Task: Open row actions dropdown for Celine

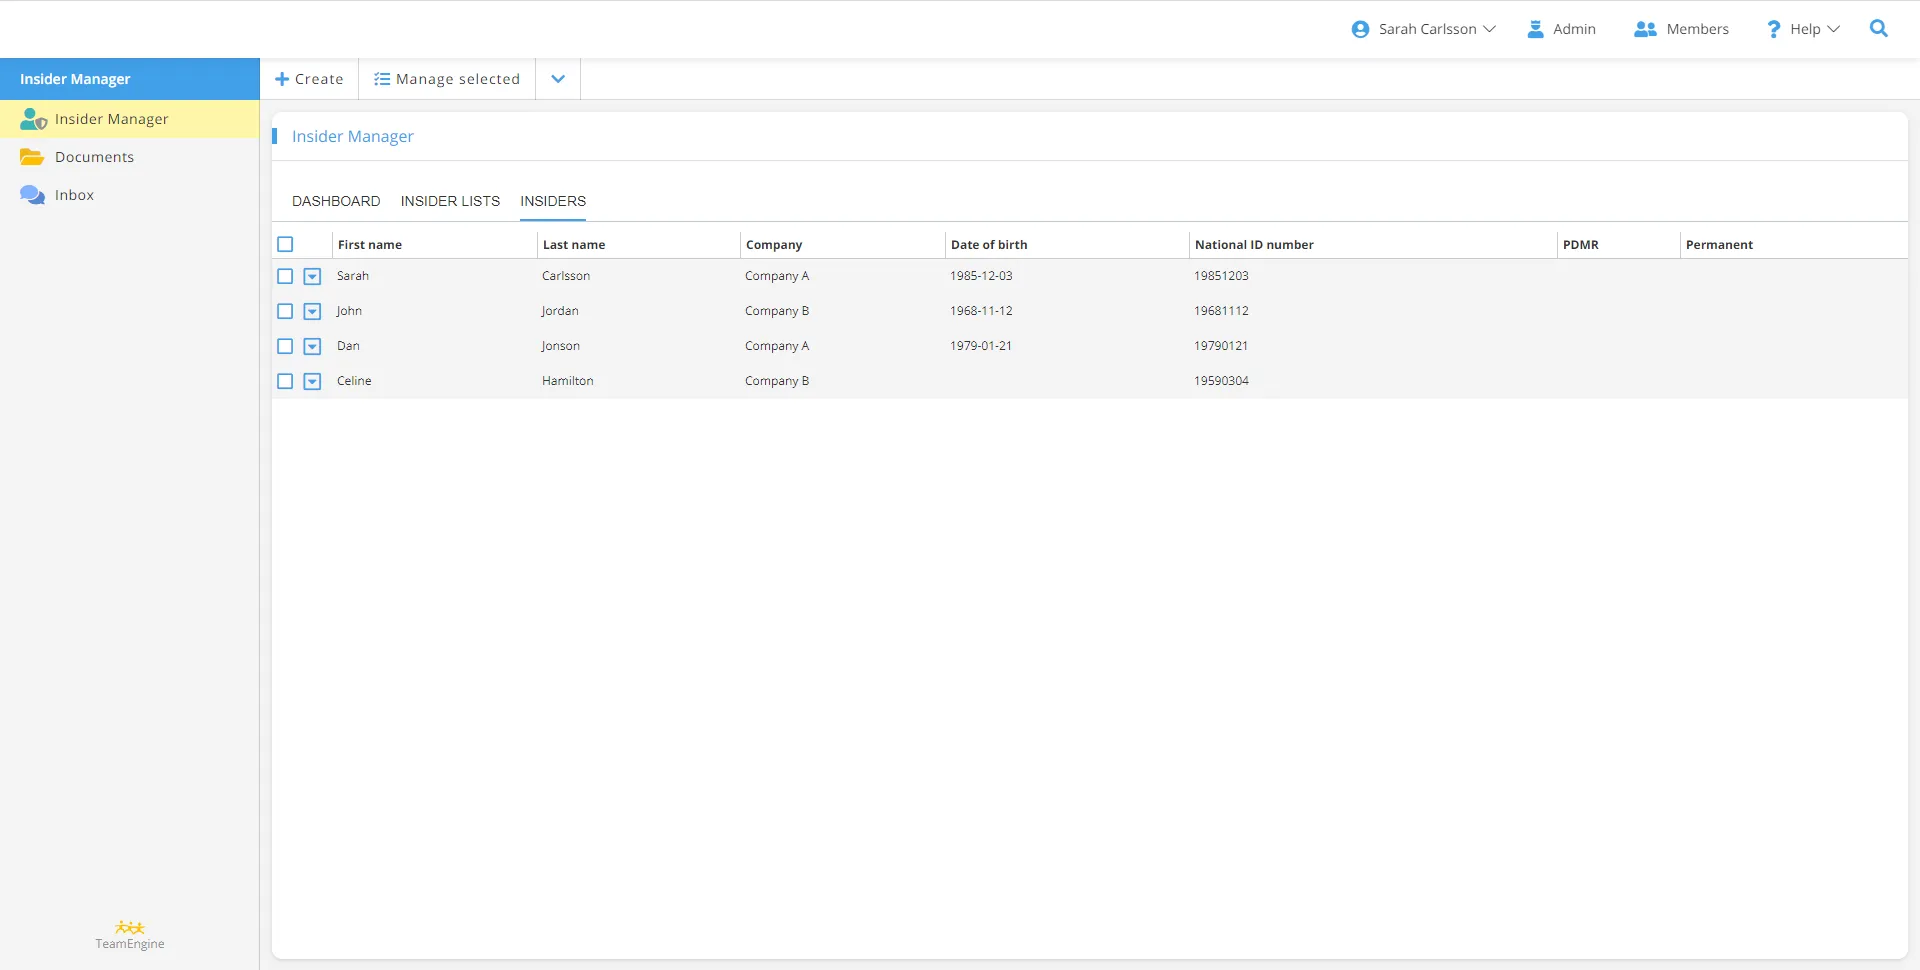Action: click(x=312, y=381)
